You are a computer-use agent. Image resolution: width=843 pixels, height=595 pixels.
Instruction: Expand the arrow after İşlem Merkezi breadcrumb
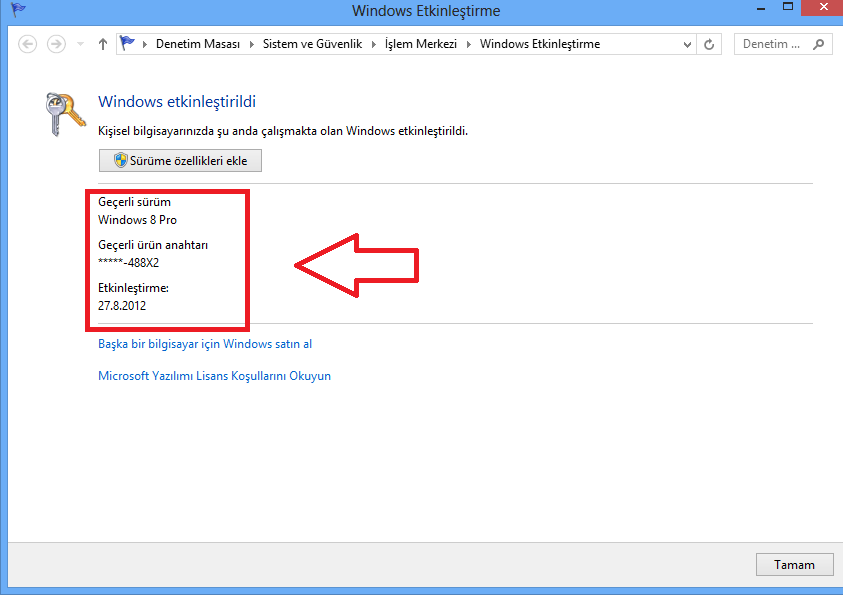(x=469, y=44)
